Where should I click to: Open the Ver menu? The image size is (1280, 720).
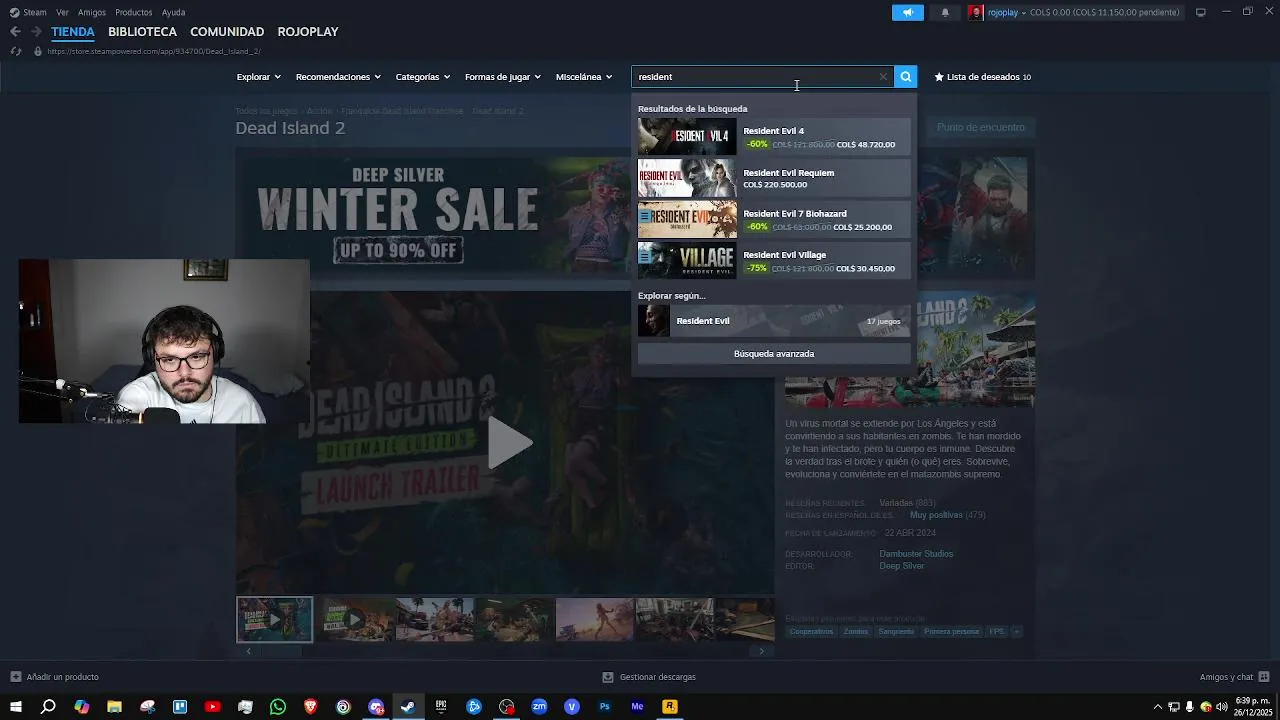pyautogui.click(x=62, y=12)
